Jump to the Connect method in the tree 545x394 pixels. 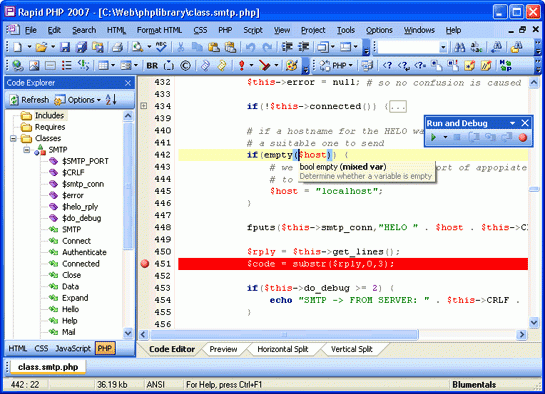(x=76, y=241)
